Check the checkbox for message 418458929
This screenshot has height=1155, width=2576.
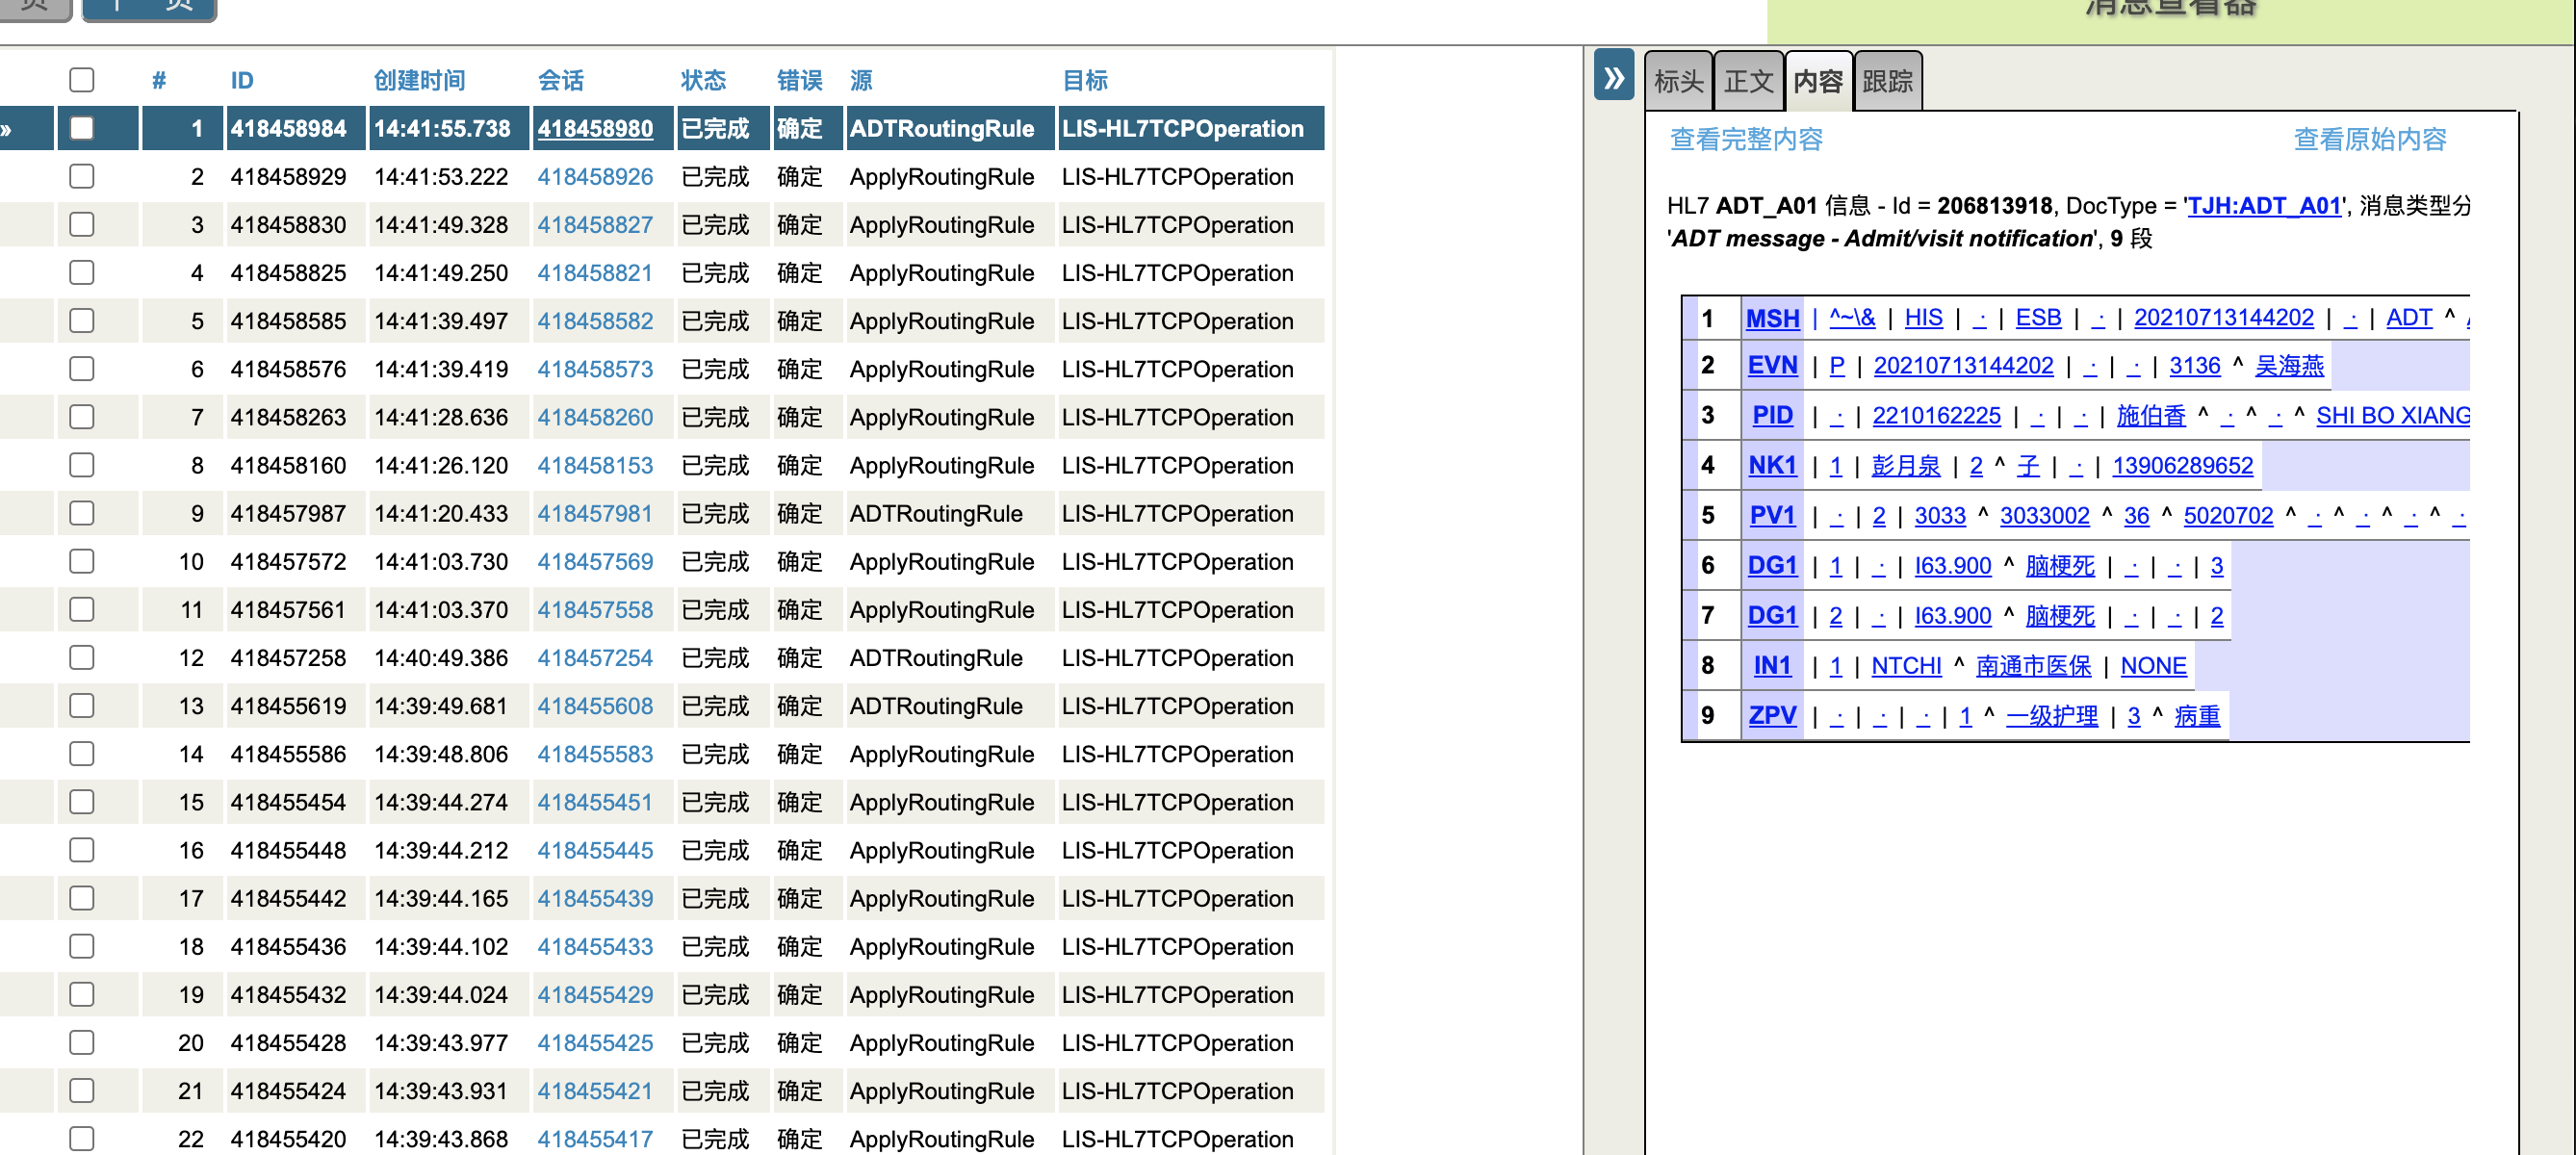pyautogui.click(x=82, y=177)
